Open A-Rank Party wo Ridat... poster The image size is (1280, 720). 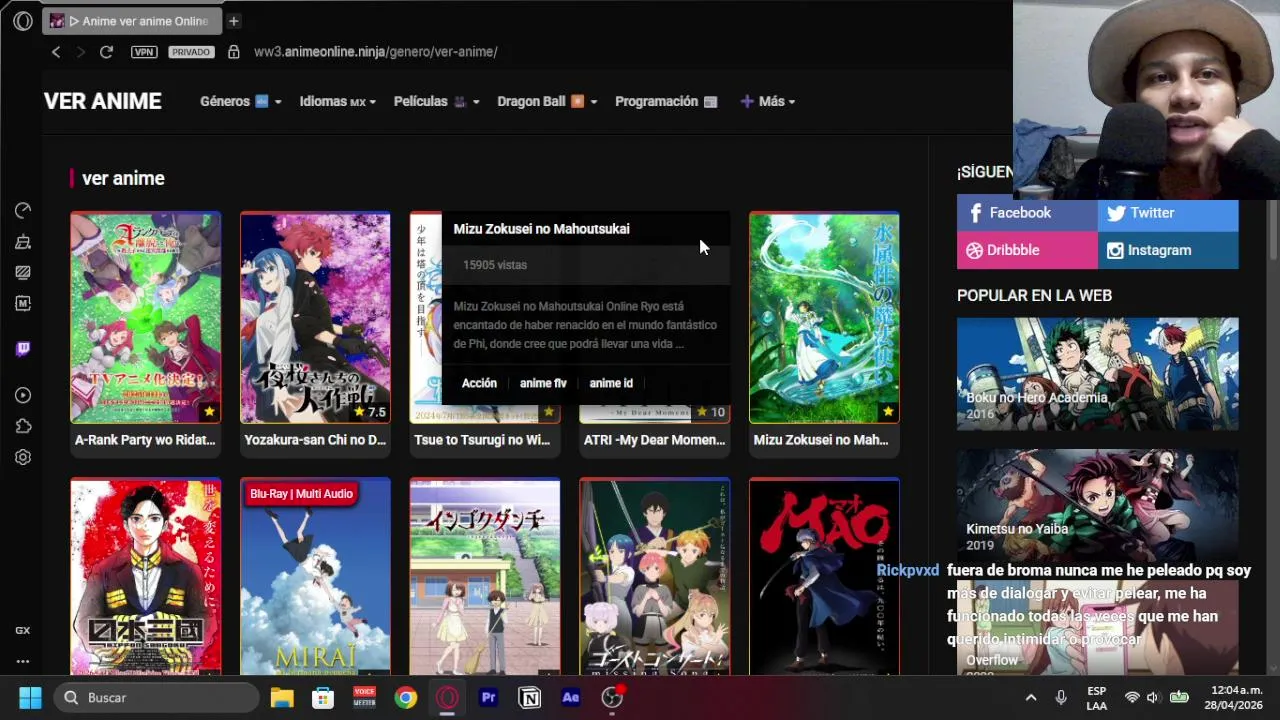[x=146, y=317]
